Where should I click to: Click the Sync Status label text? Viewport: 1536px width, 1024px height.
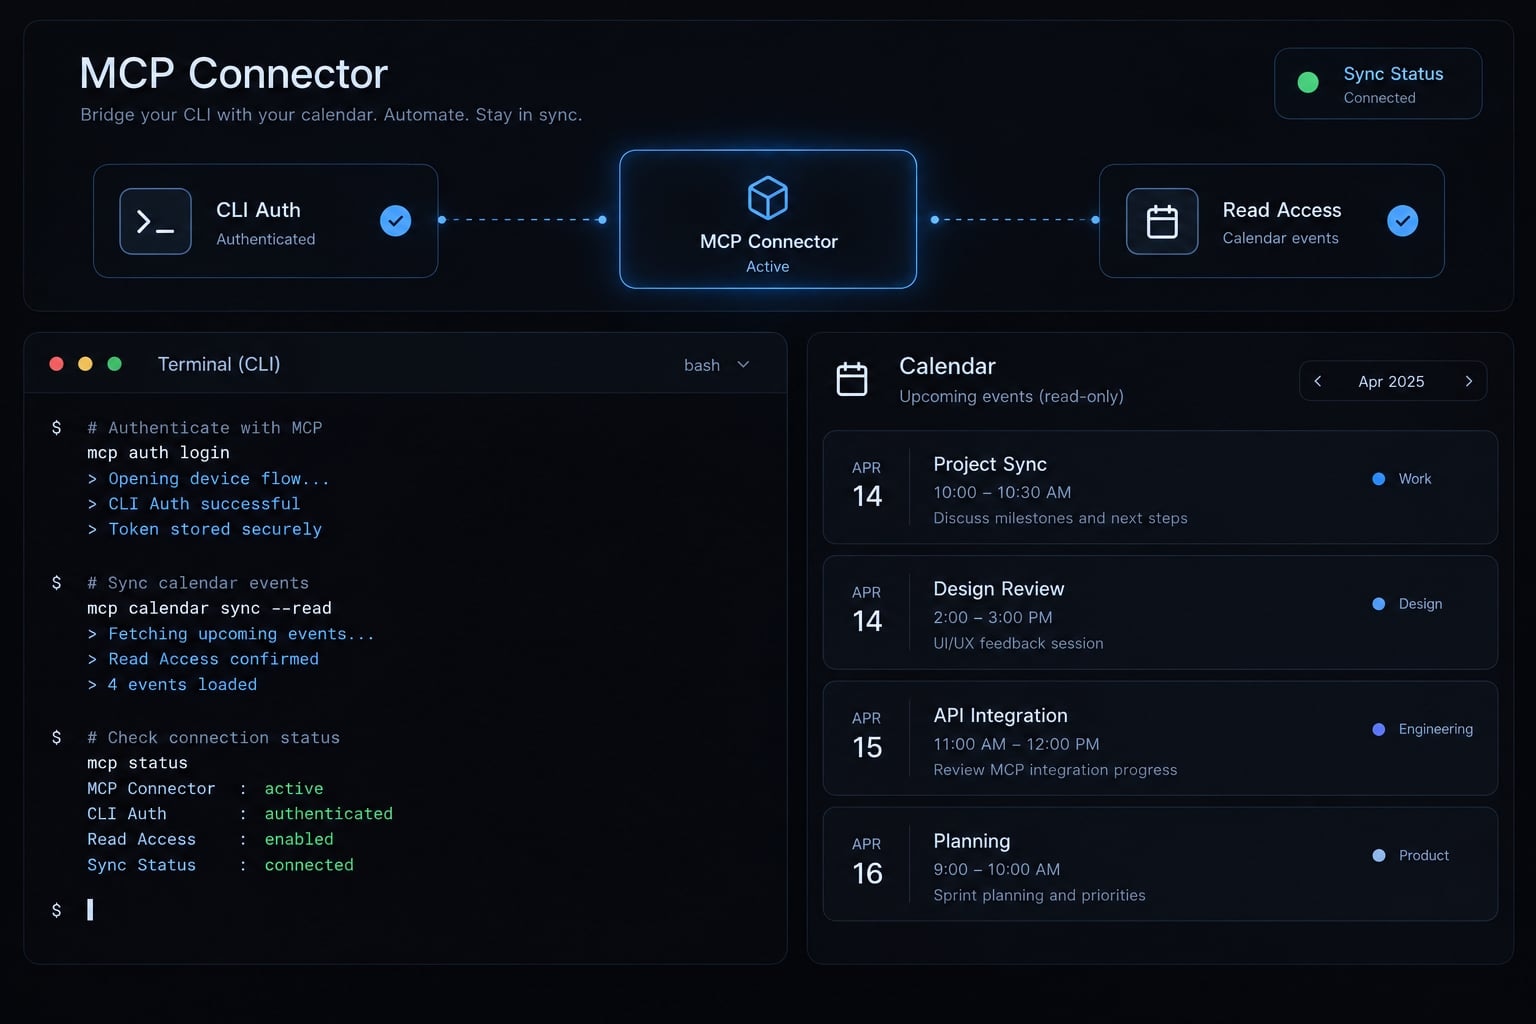1393,74
